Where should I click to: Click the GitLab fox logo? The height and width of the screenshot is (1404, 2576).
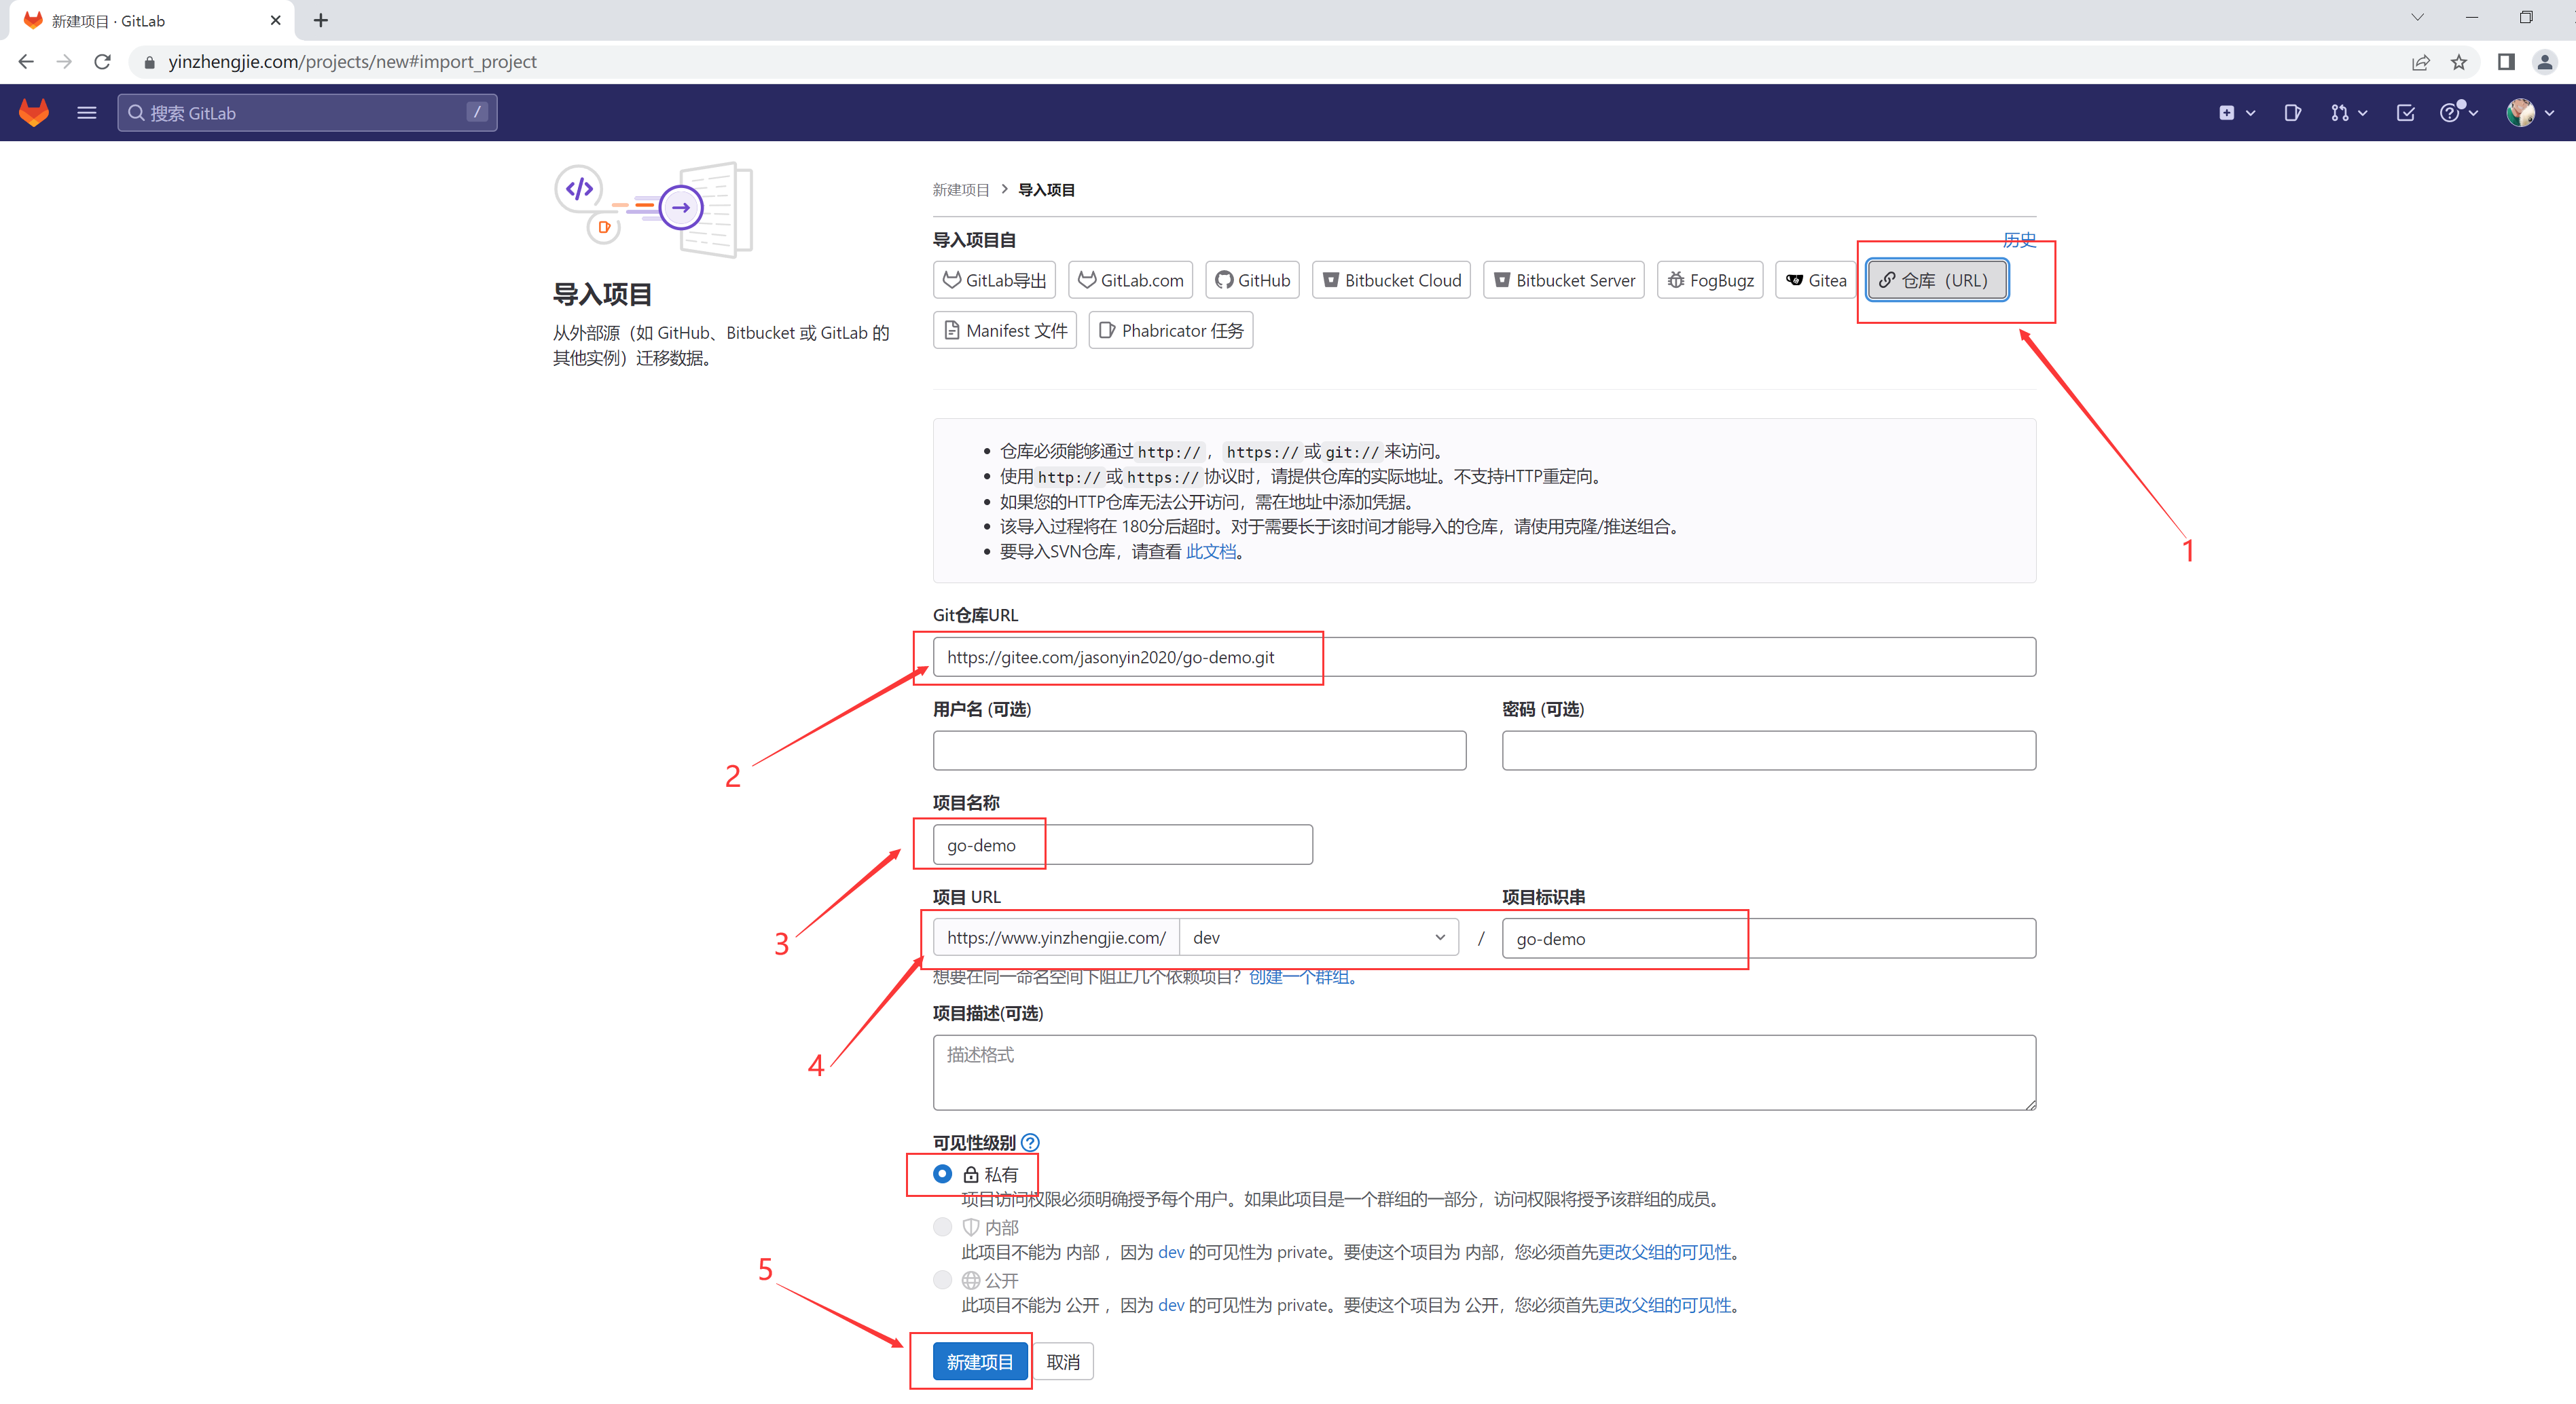[x=34, y=112]
